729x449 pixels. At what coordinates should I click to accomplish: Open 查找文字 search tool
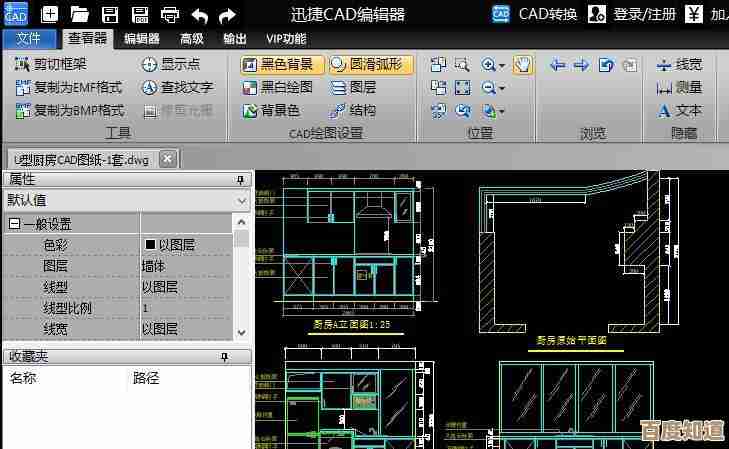tap(177, 87)
